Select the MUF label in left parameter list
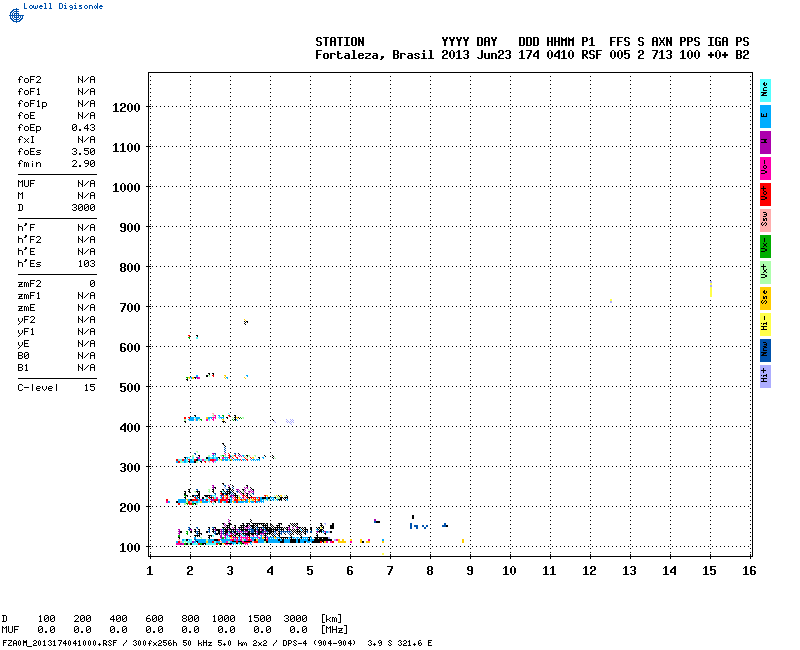Screen dimensions: 800x650 (27, 184)
